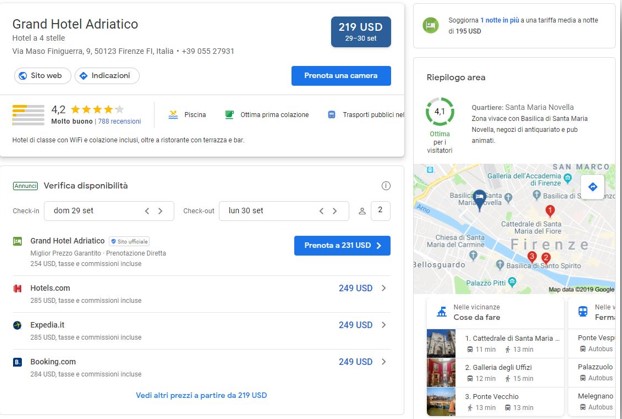
Task: Click the Sito ufficiale badge
Action: pyautogui.click(x=129, y=241)
